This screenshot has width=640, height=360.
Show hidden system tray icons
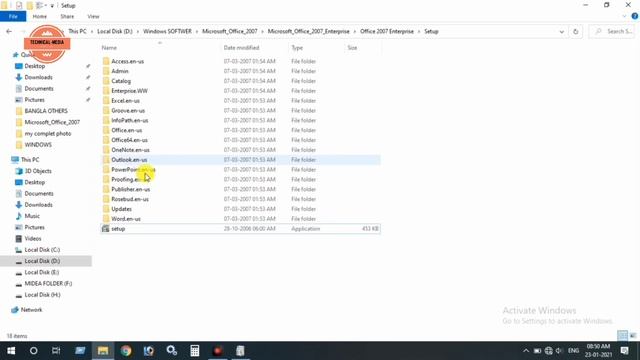tap(526, 351)
